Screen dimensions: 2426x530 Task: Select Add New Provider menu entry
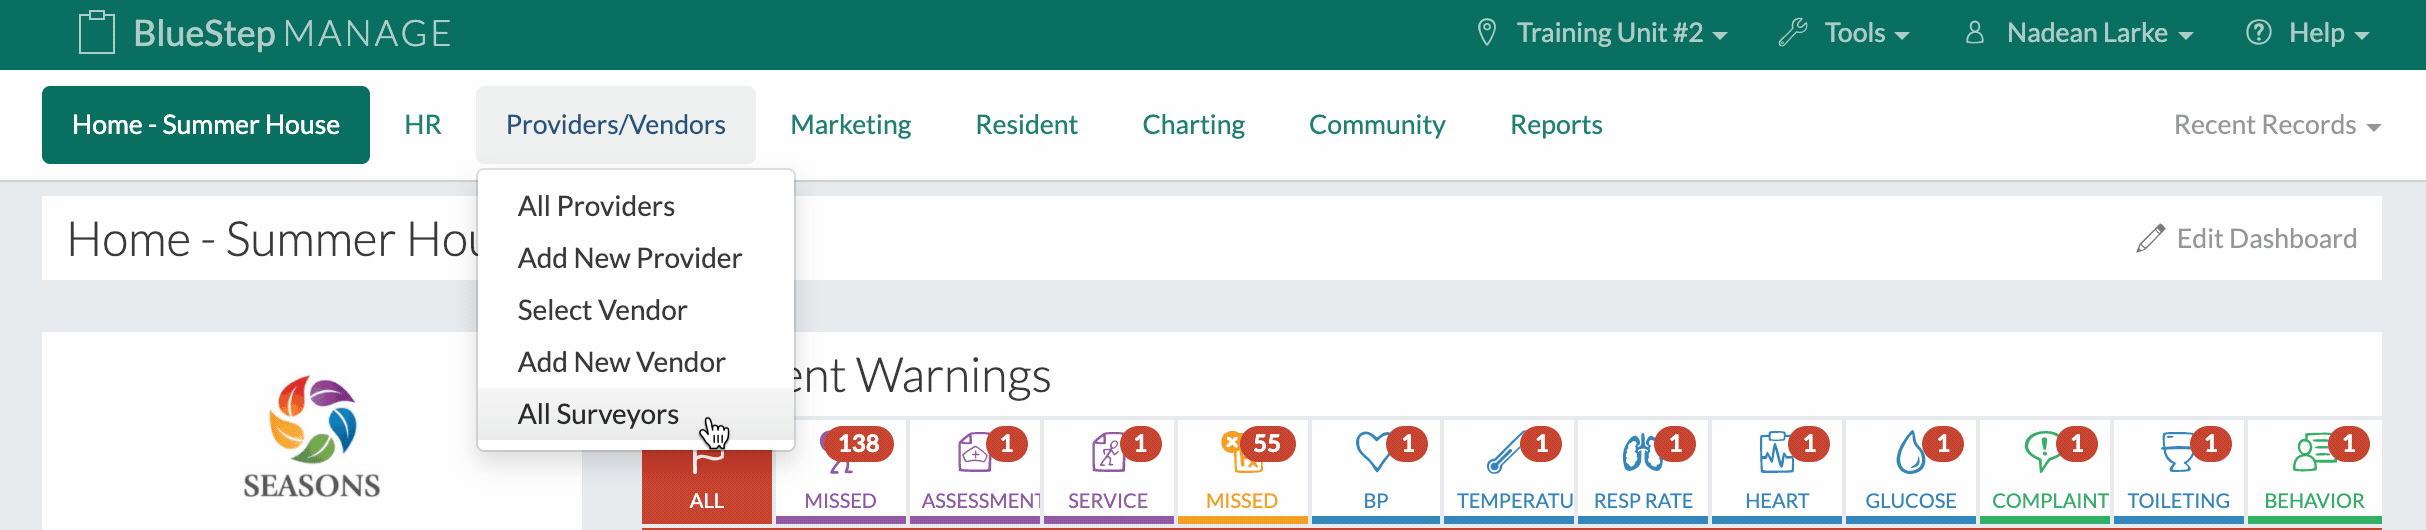point(630,258)
